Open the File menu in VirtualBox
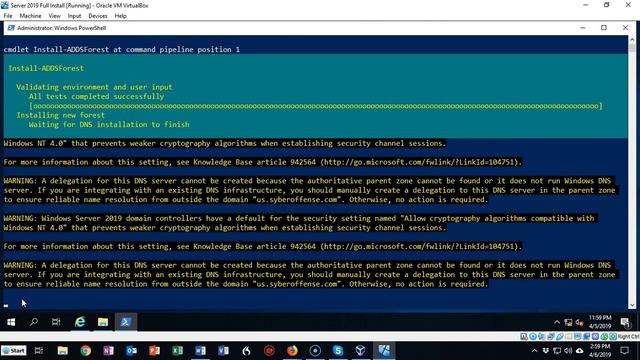Viewport: 640px width, 360px height. click(8, 16)
